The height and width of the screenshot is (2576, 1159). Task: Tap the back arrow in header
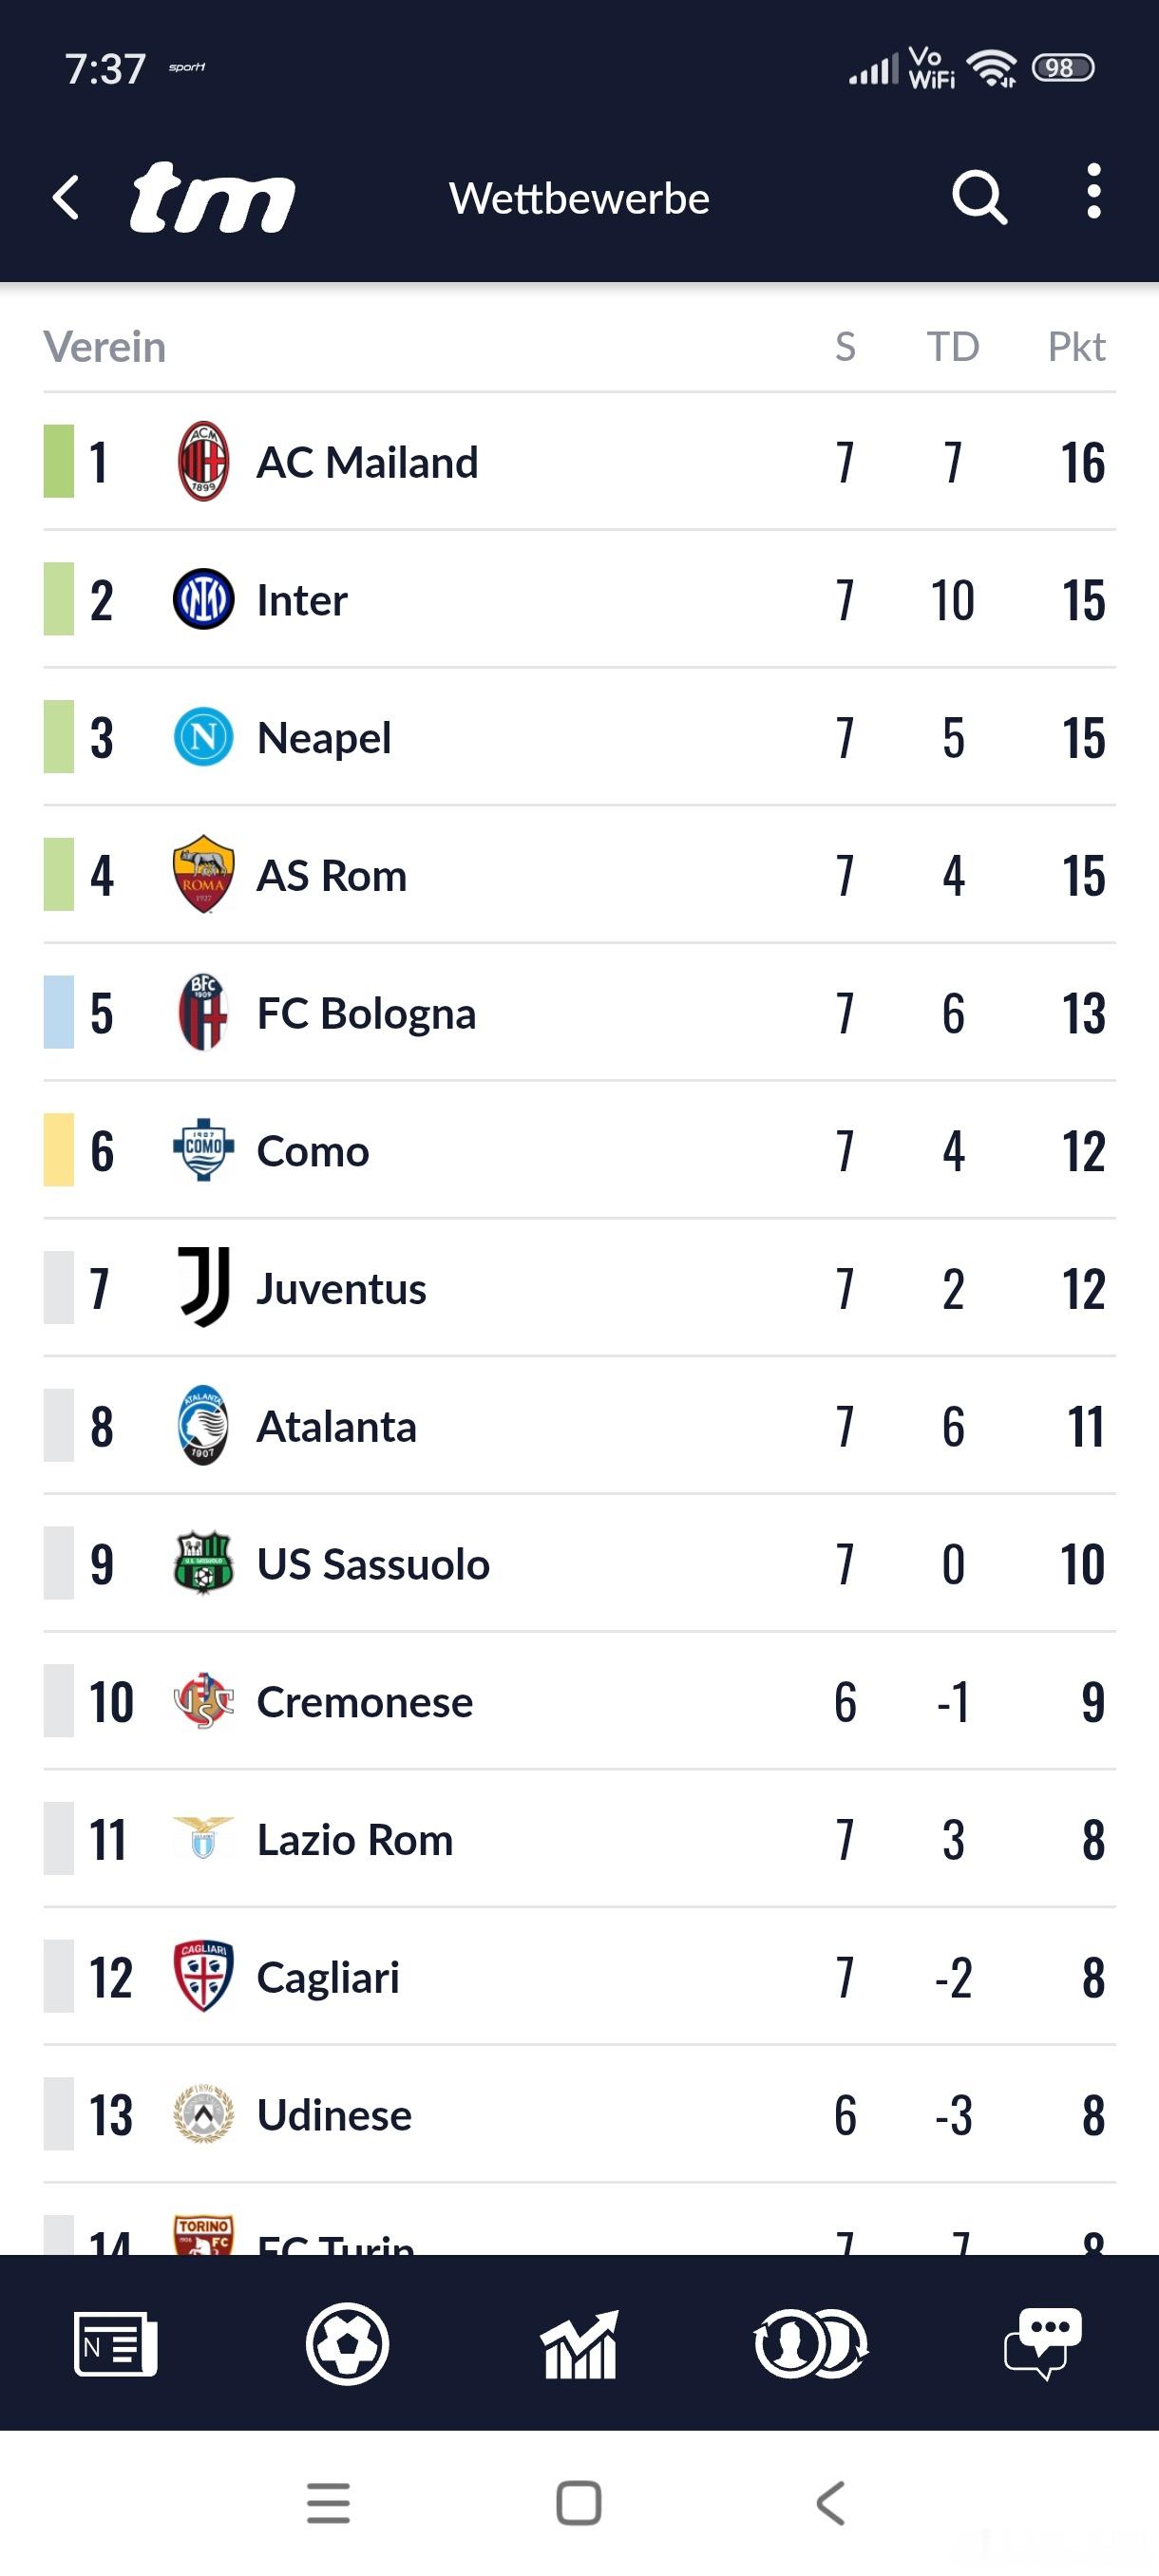click(x=66, y=197)
